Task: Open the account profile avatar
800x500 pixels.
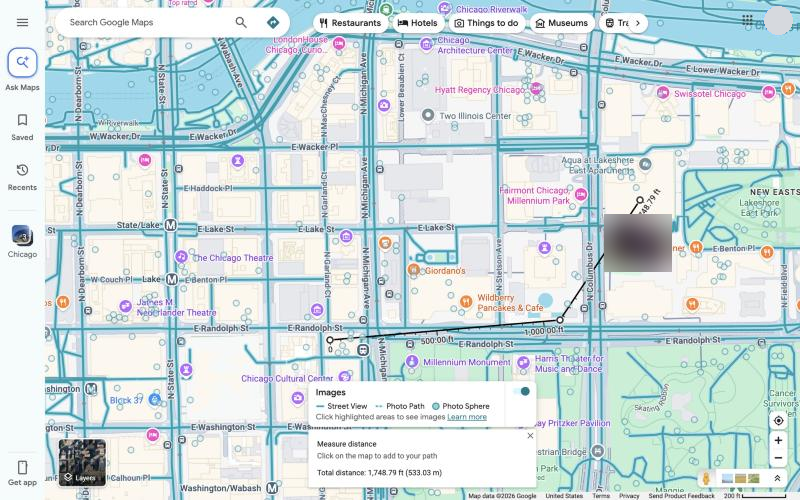Action: tap(779, 20)
